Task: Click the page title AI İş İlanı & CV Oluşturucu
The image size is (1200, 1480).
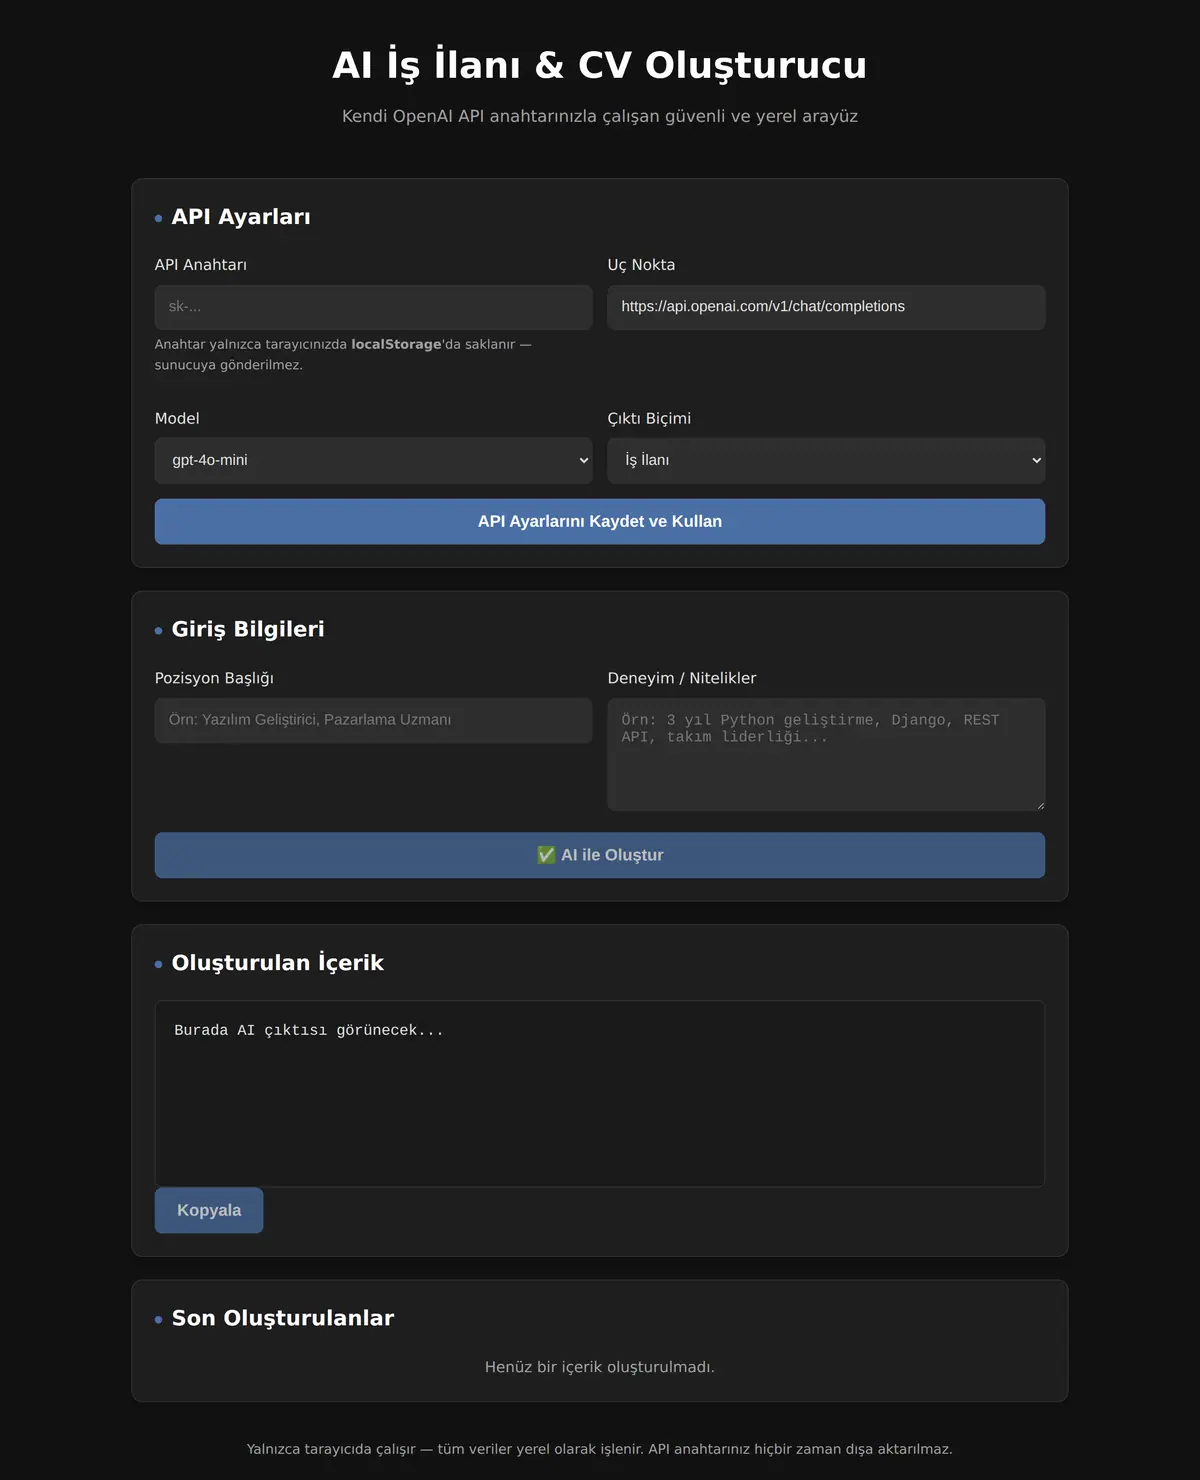Action: point(600,65)
